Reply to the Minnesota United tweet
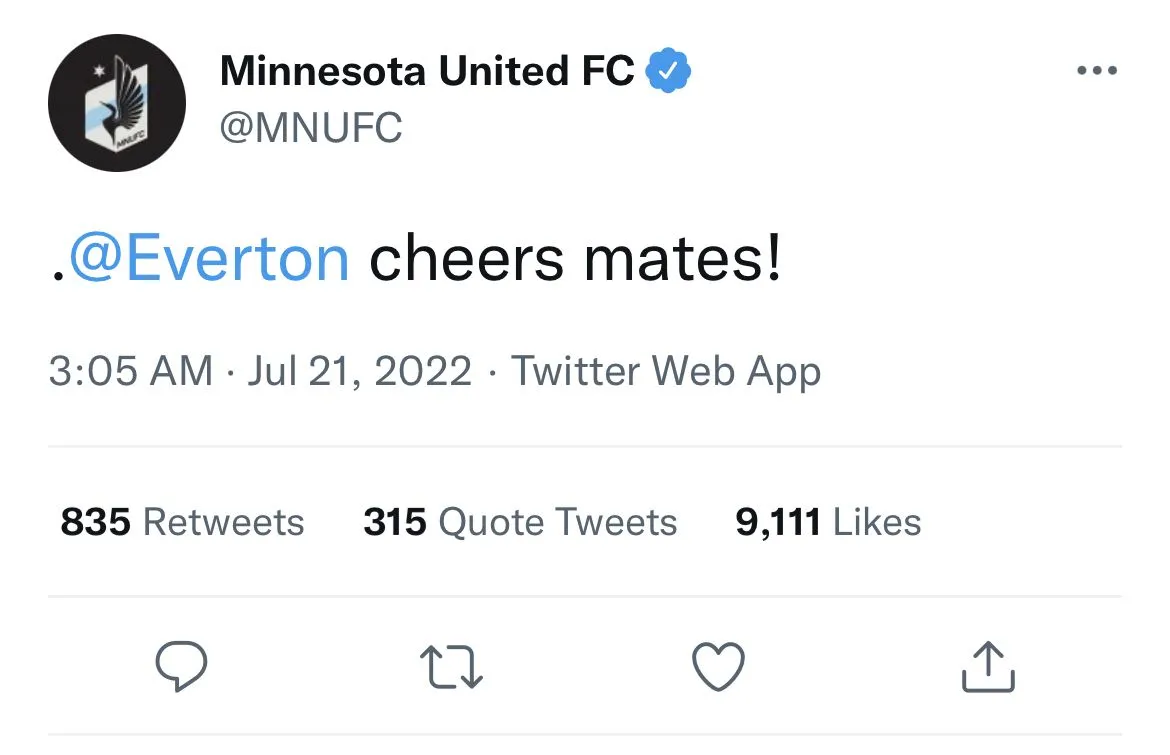The width and height of the screenshot is (1170, 755). pyautogui.click(x=181, y=666)
